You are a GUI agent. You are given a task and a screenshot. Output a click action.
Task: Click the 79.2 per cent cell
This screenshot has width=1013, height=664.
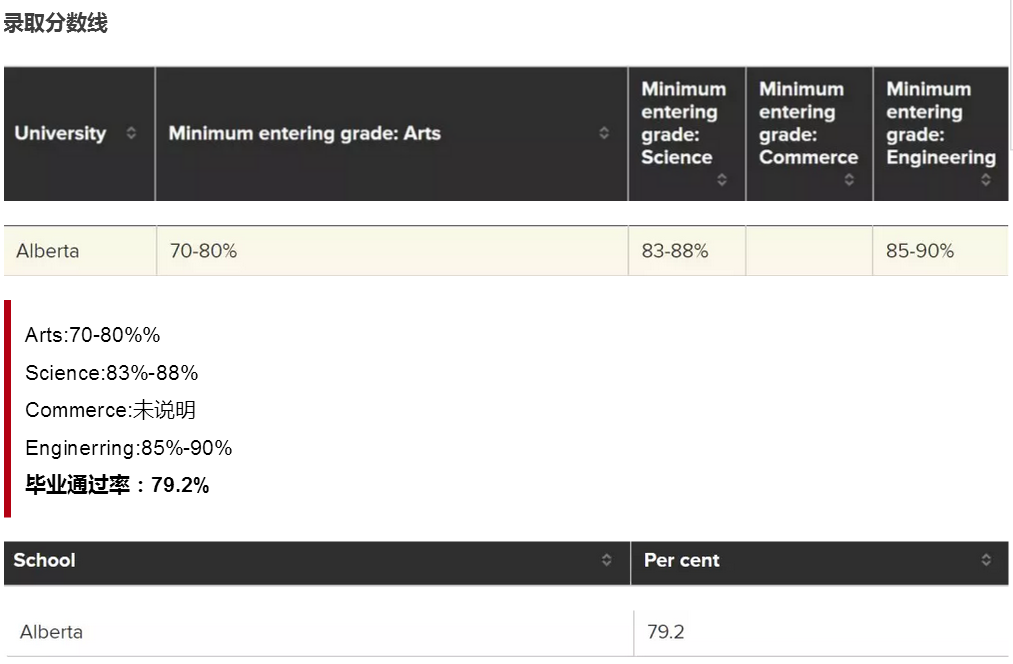point(666,632)
